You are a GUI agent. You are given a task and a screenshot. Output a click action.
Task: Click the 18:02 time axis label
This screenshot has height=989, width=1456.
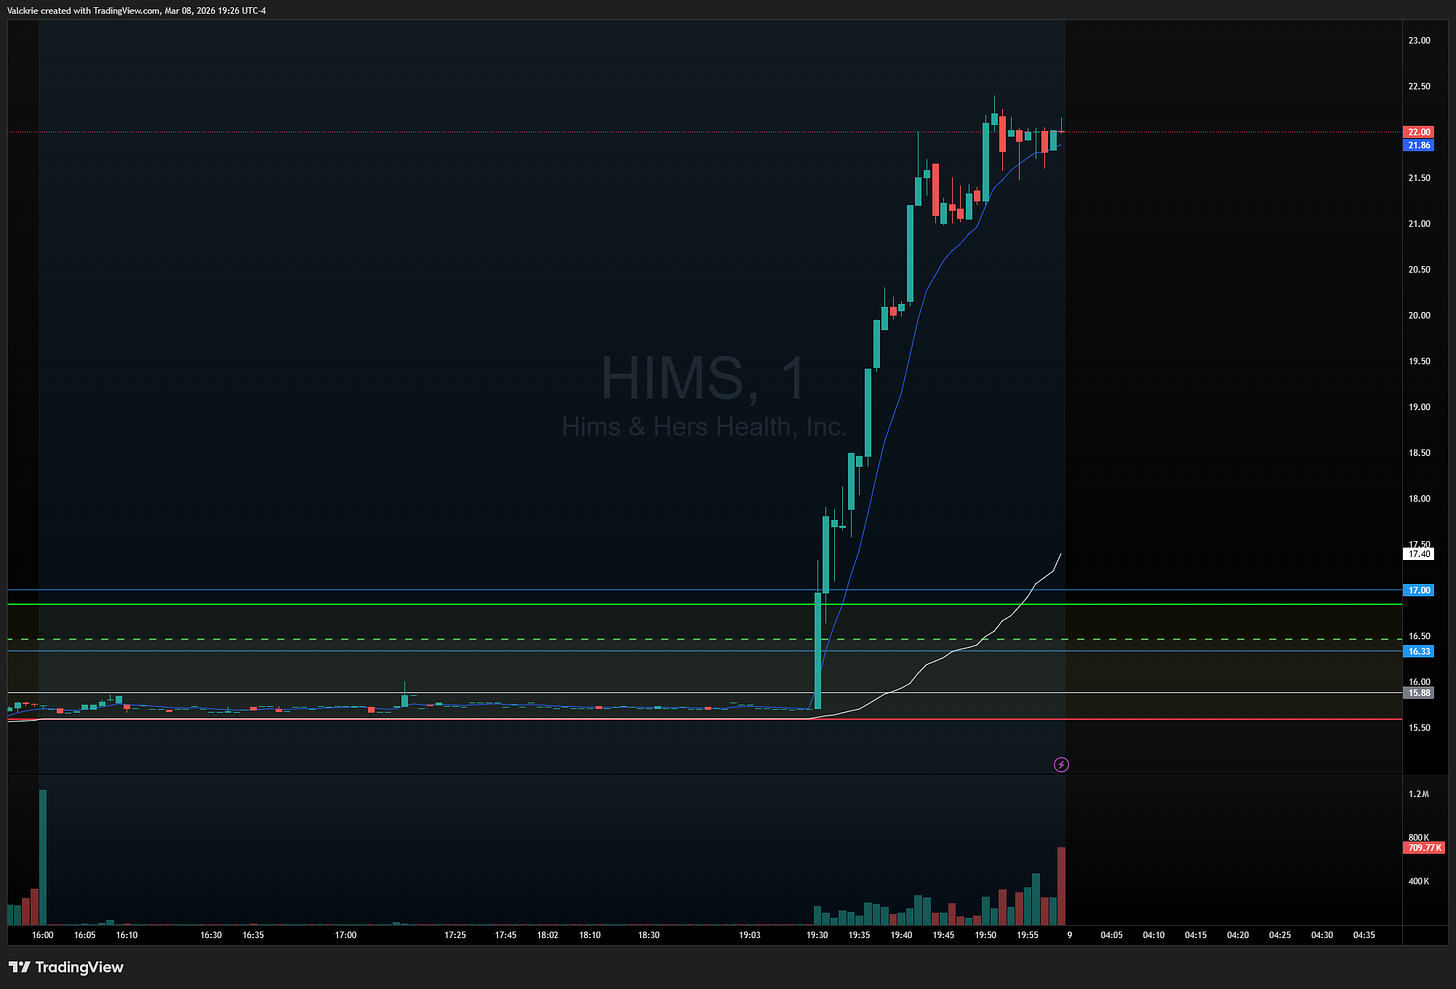tap(548, 935)
